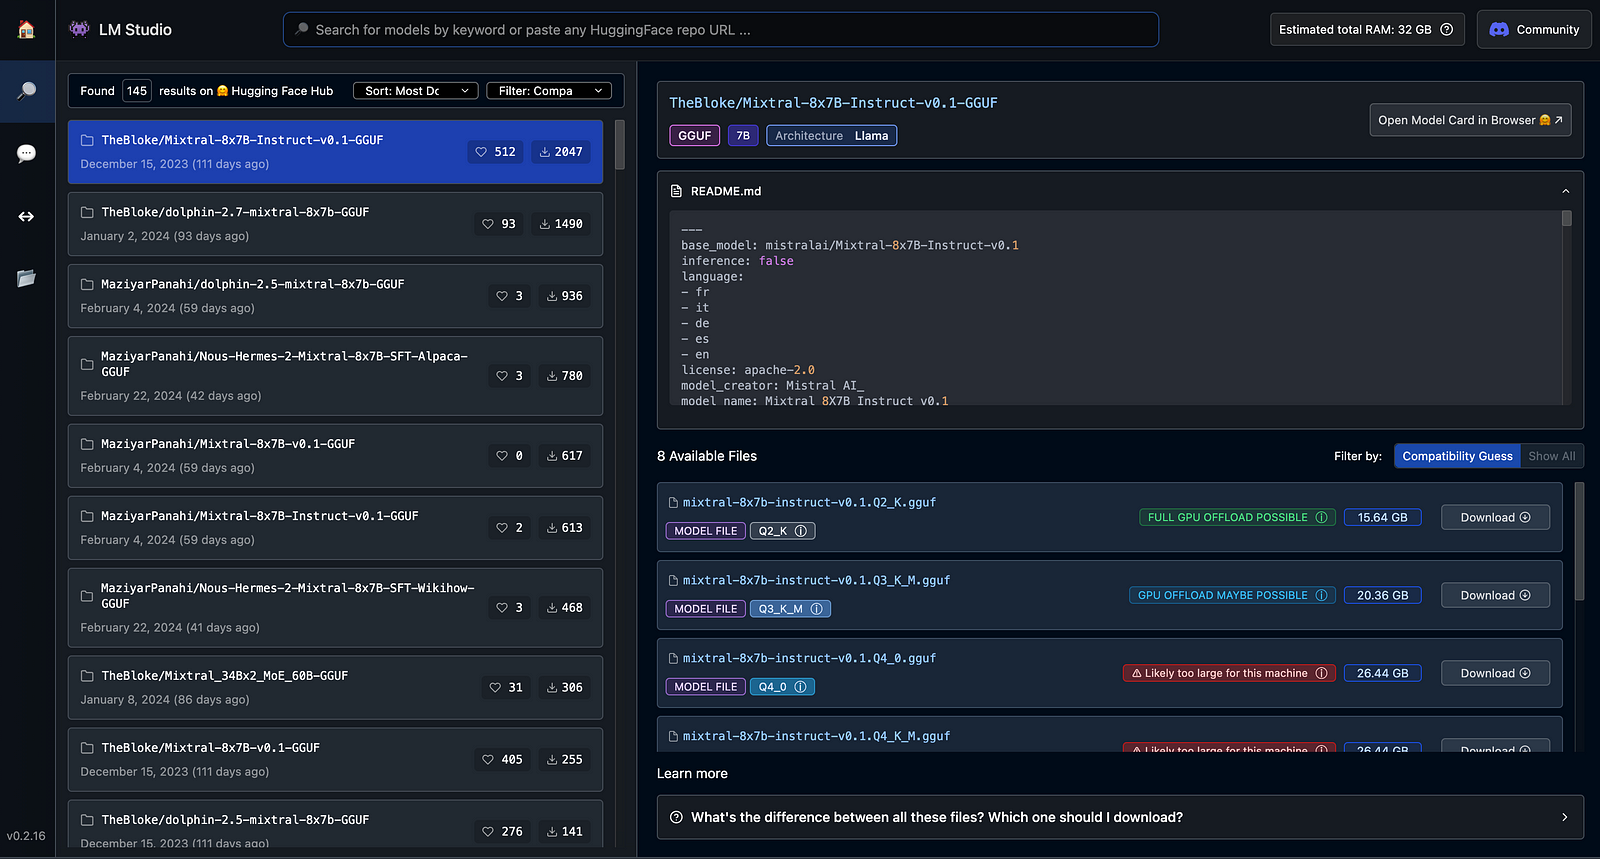1600x859 pixels.
Task: Open the Home tab in sidebar
Action: [27, 29]
